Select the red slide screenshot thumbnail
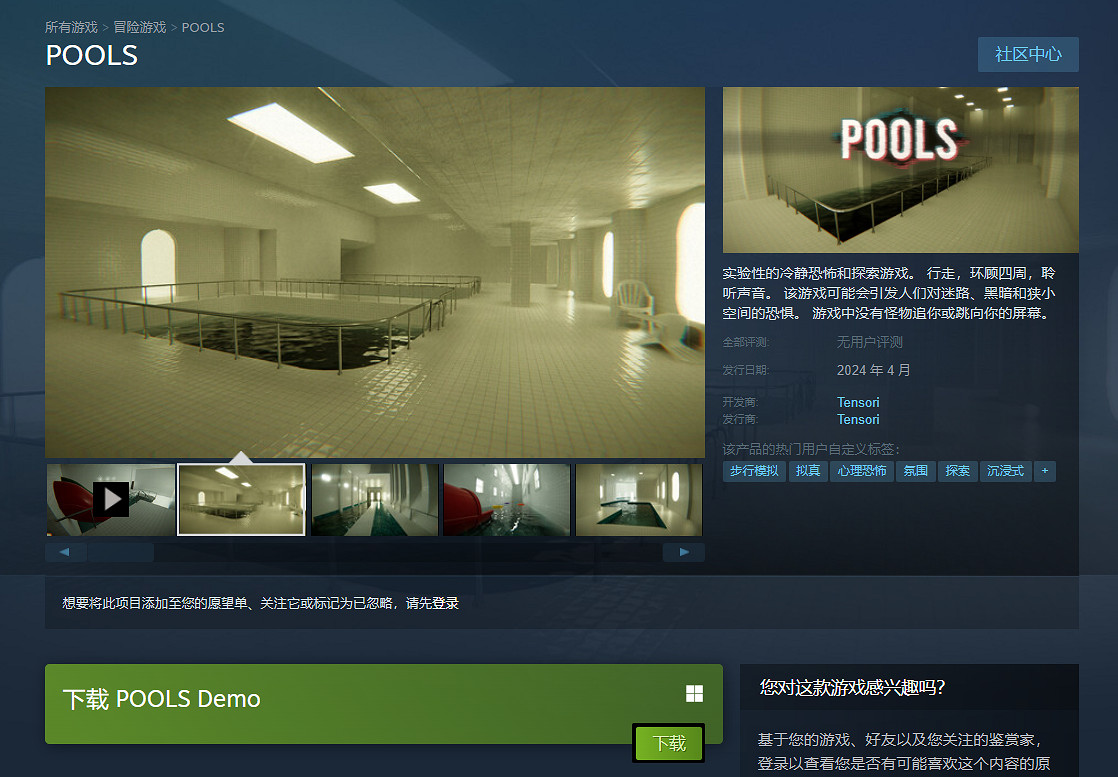The image size is (1118, 777). [506, 499]
